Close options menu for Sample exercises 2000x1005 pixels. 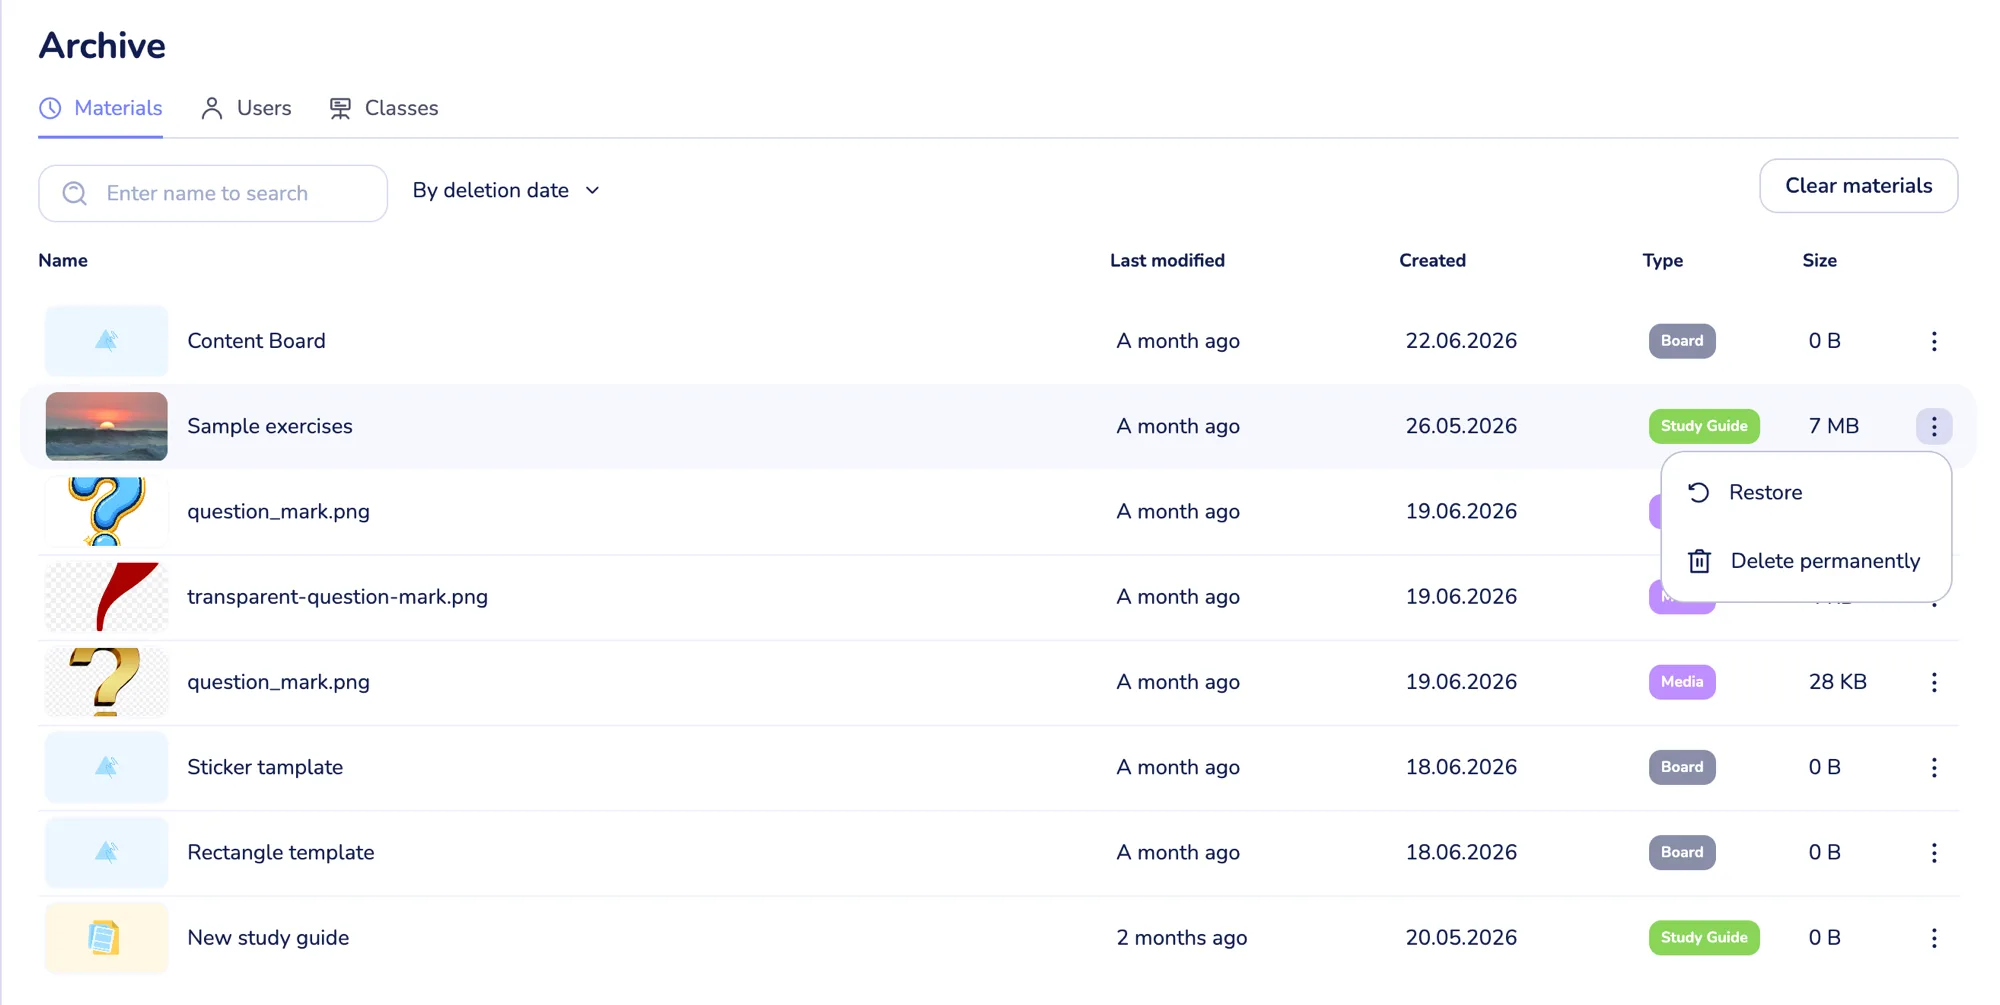1934,426
